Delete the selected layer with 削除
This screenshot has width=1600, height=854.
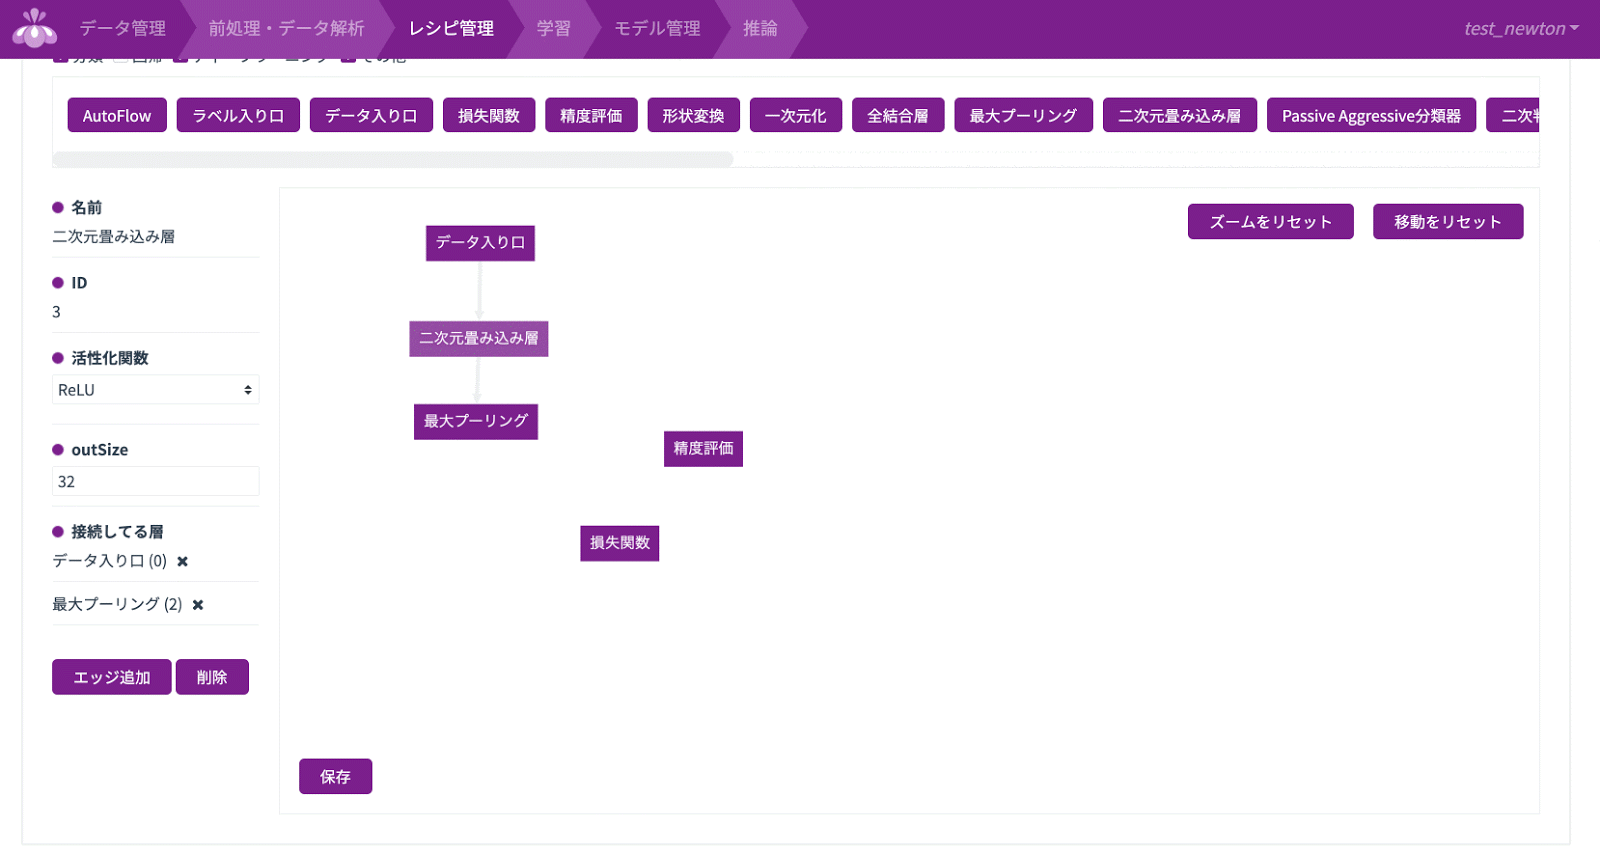(x=212, y=677)
